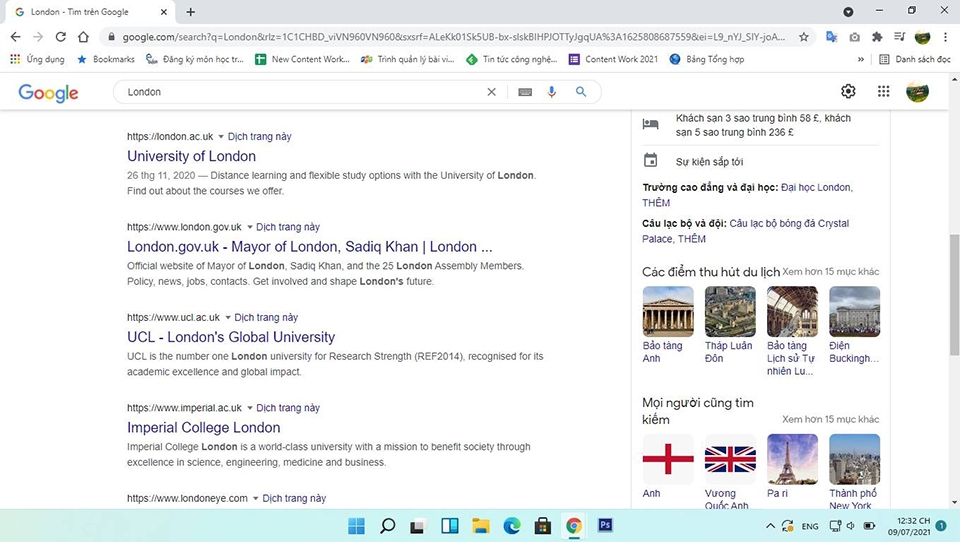The width and height of the screenshot is (960, 542).
Task: Show more hidden bookmarks with chevron
Action: (861, 59)
